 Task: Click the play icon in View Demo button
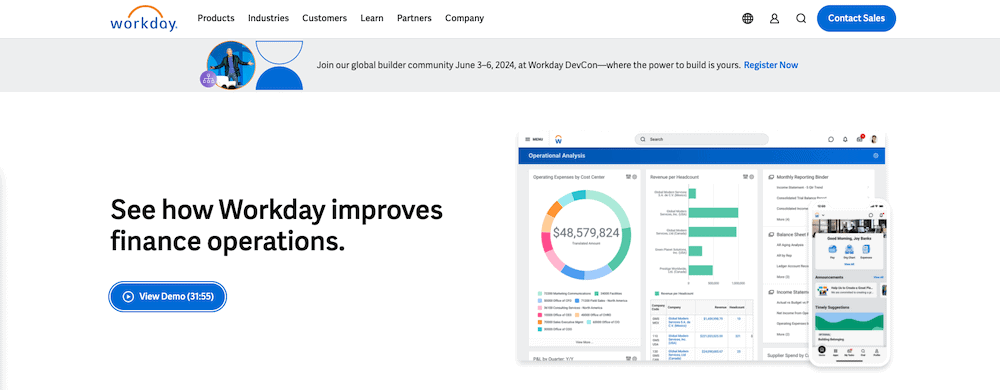click(128, 296)
